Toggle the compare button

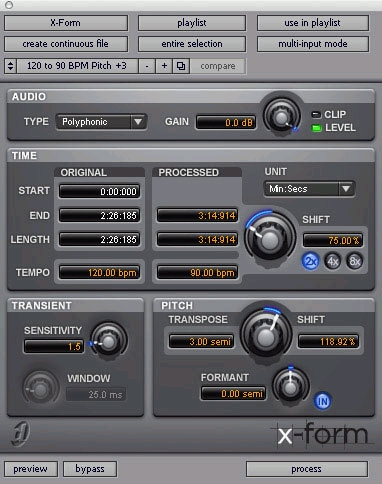pos(218,66)
